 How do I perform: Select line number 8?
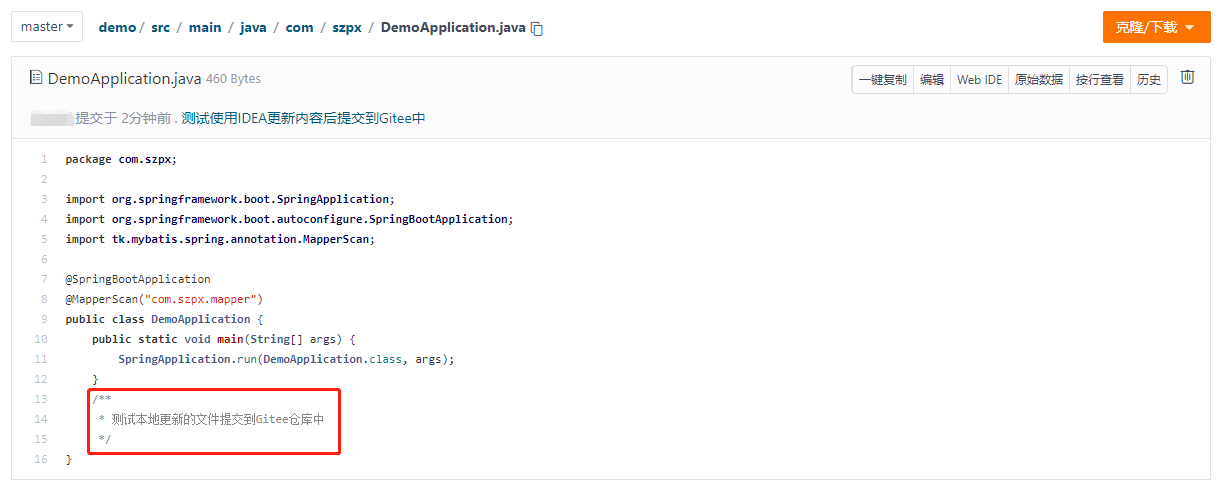coord(43,299)
